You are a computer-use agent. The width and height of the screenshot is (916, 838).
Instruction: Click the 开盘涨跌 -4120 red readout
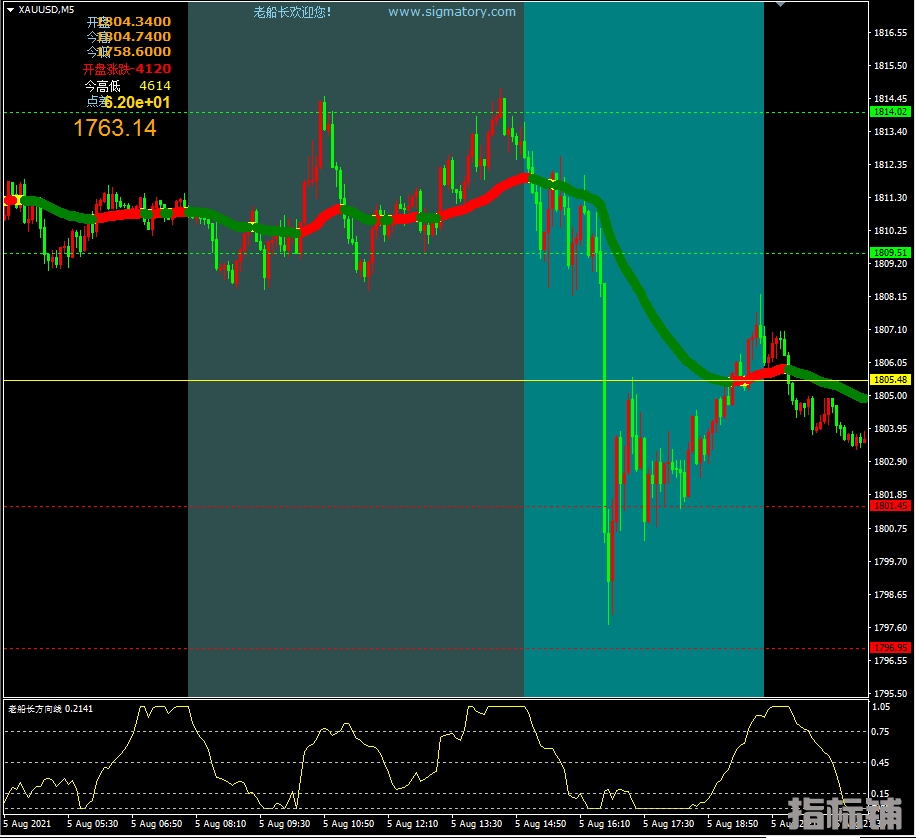[126, 69]
